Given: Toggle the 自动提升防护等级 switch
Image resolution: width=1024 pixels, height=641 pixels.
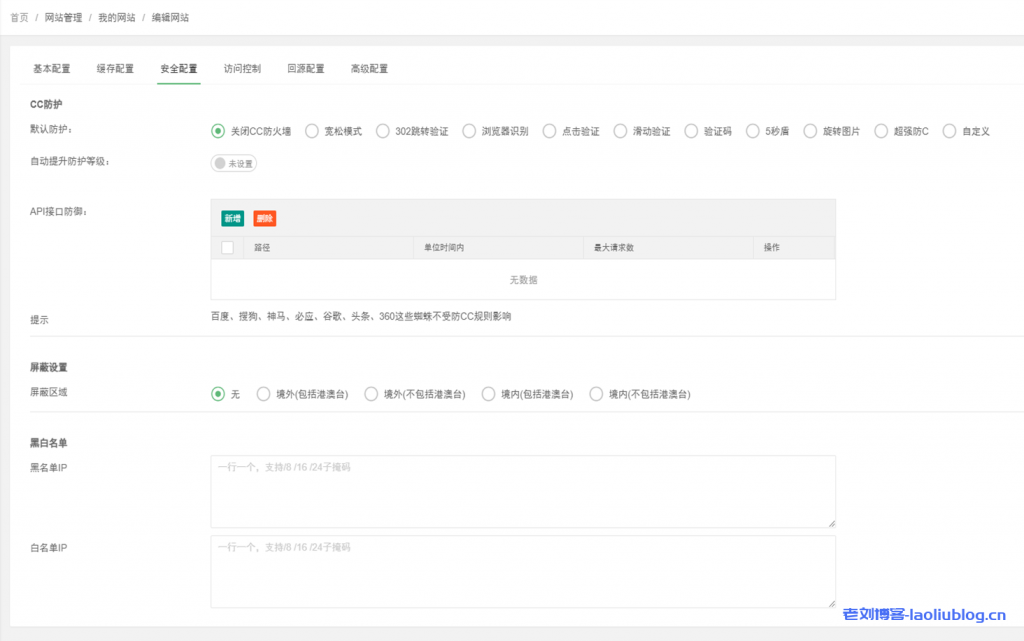Looking at the screenshot, I should [x=233, y=163].
